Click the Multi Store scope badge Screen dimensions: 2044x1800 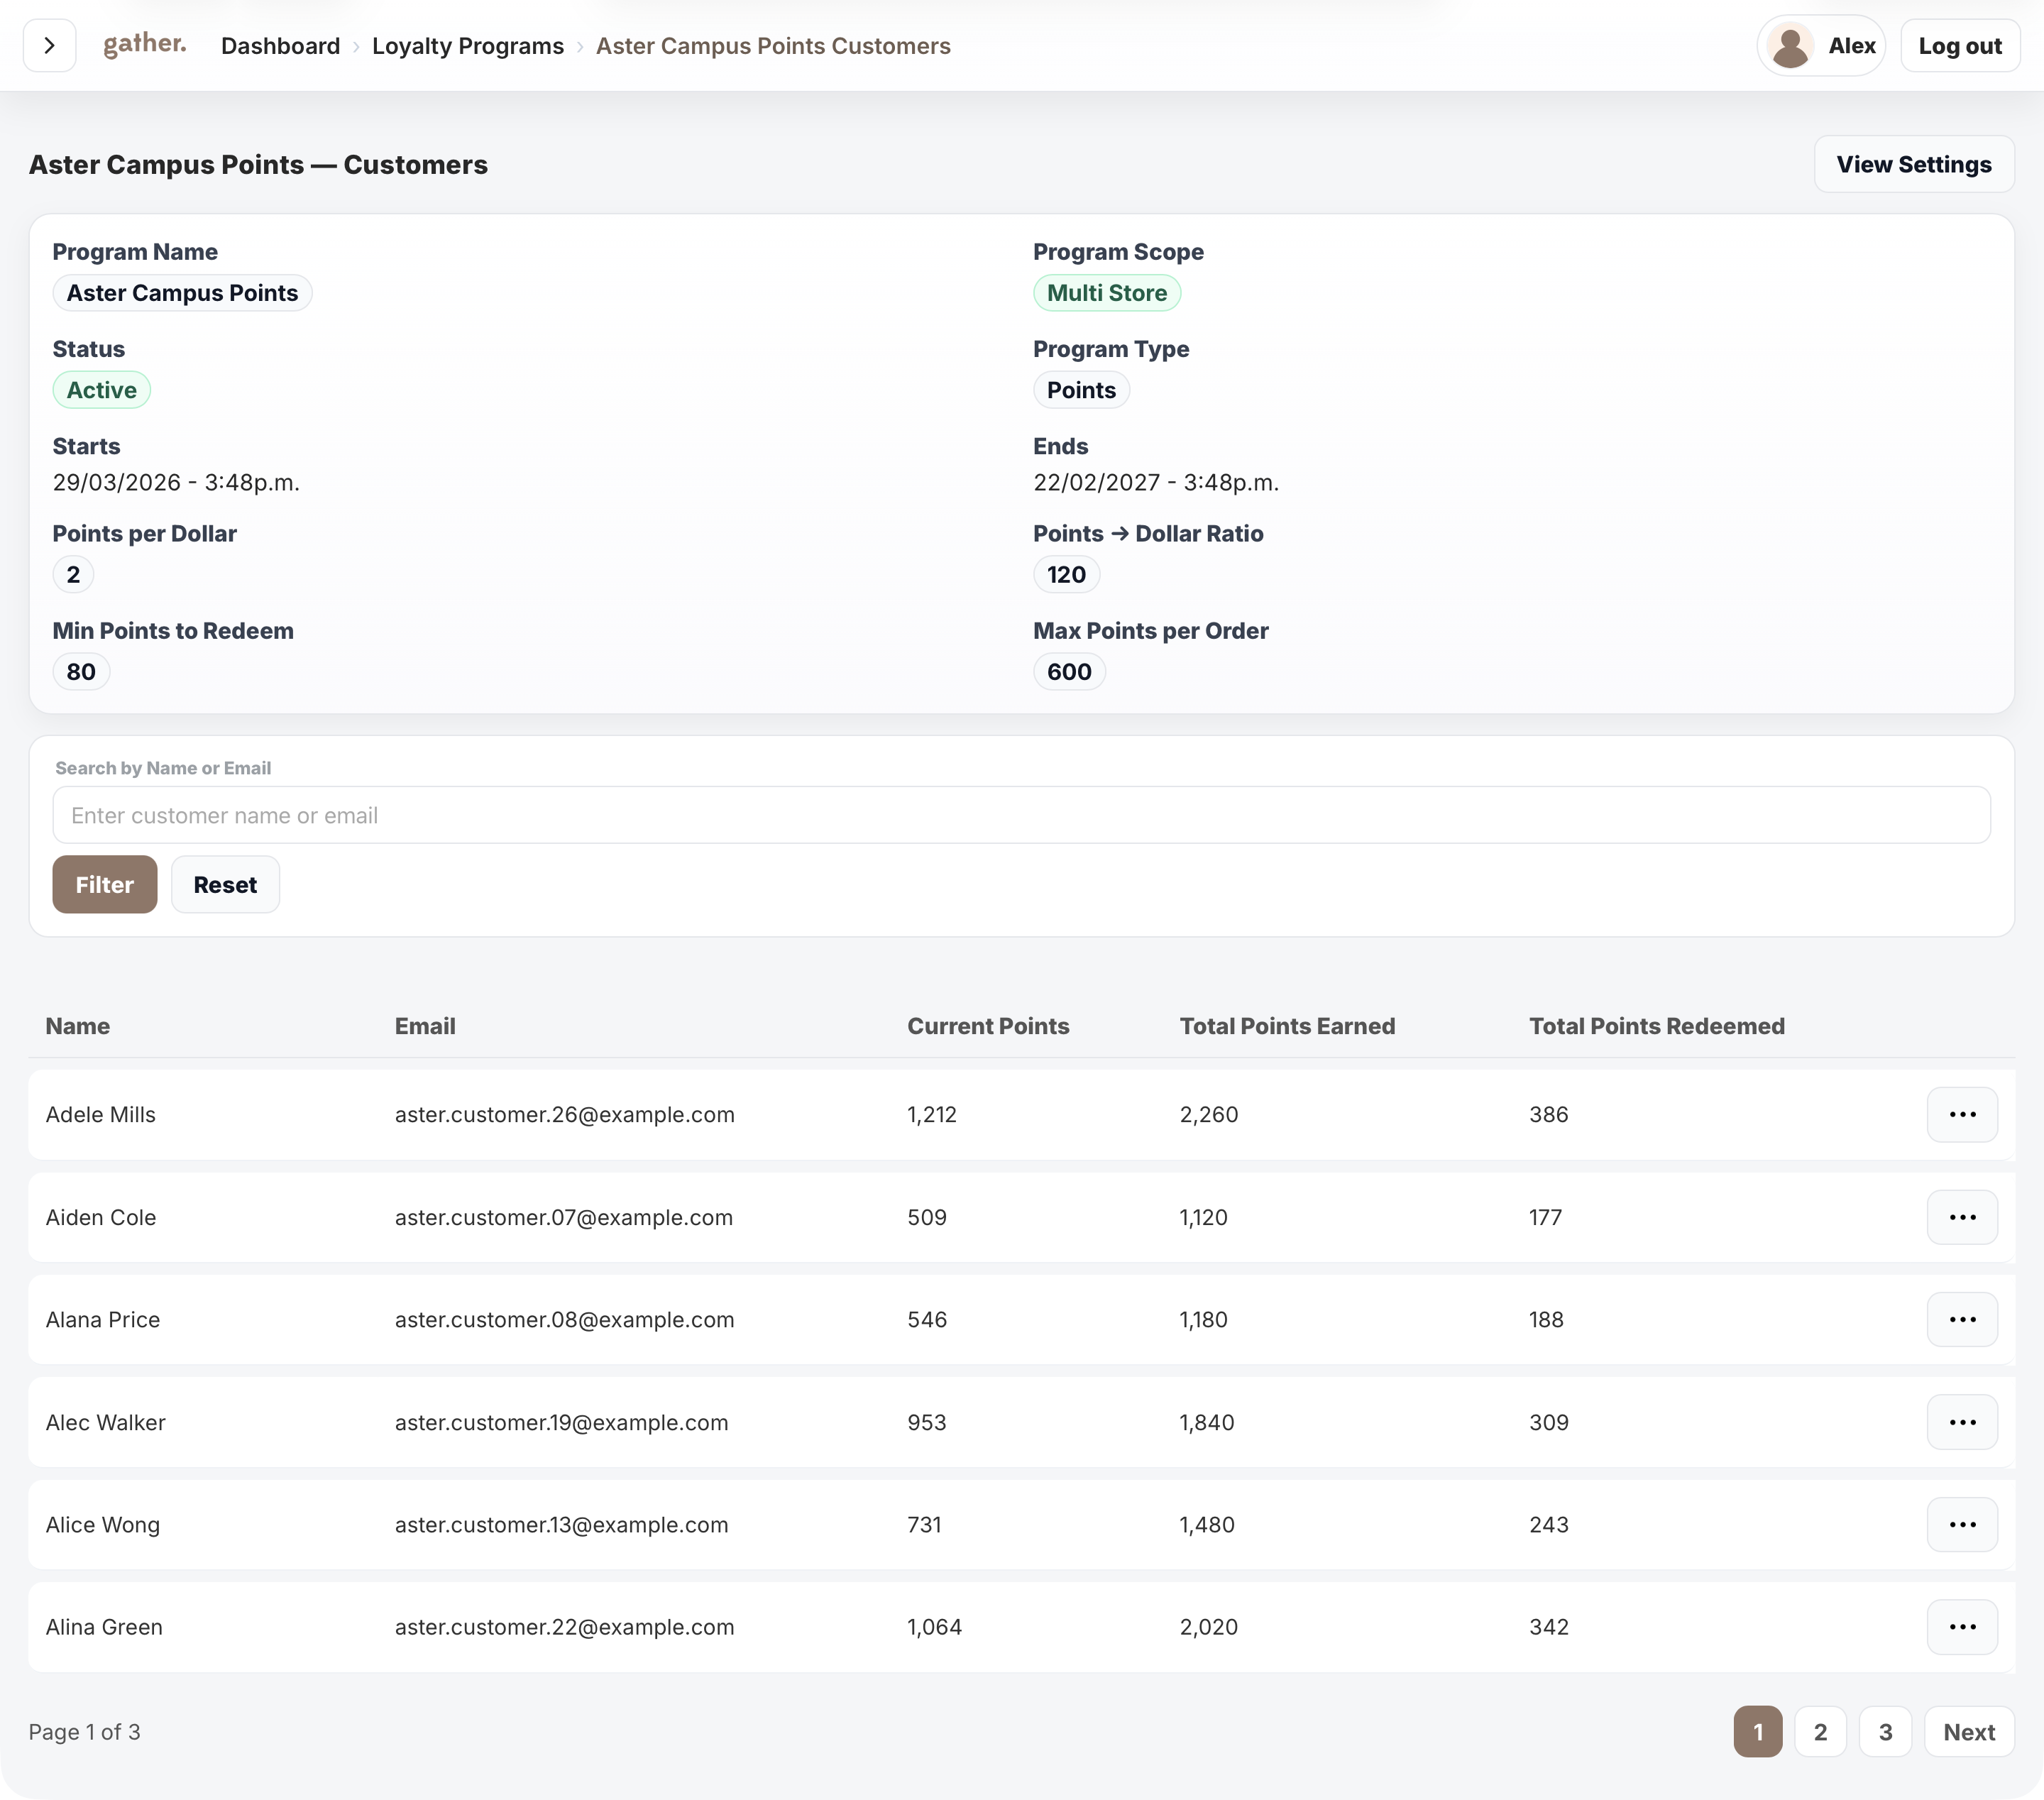point(1107,293)
